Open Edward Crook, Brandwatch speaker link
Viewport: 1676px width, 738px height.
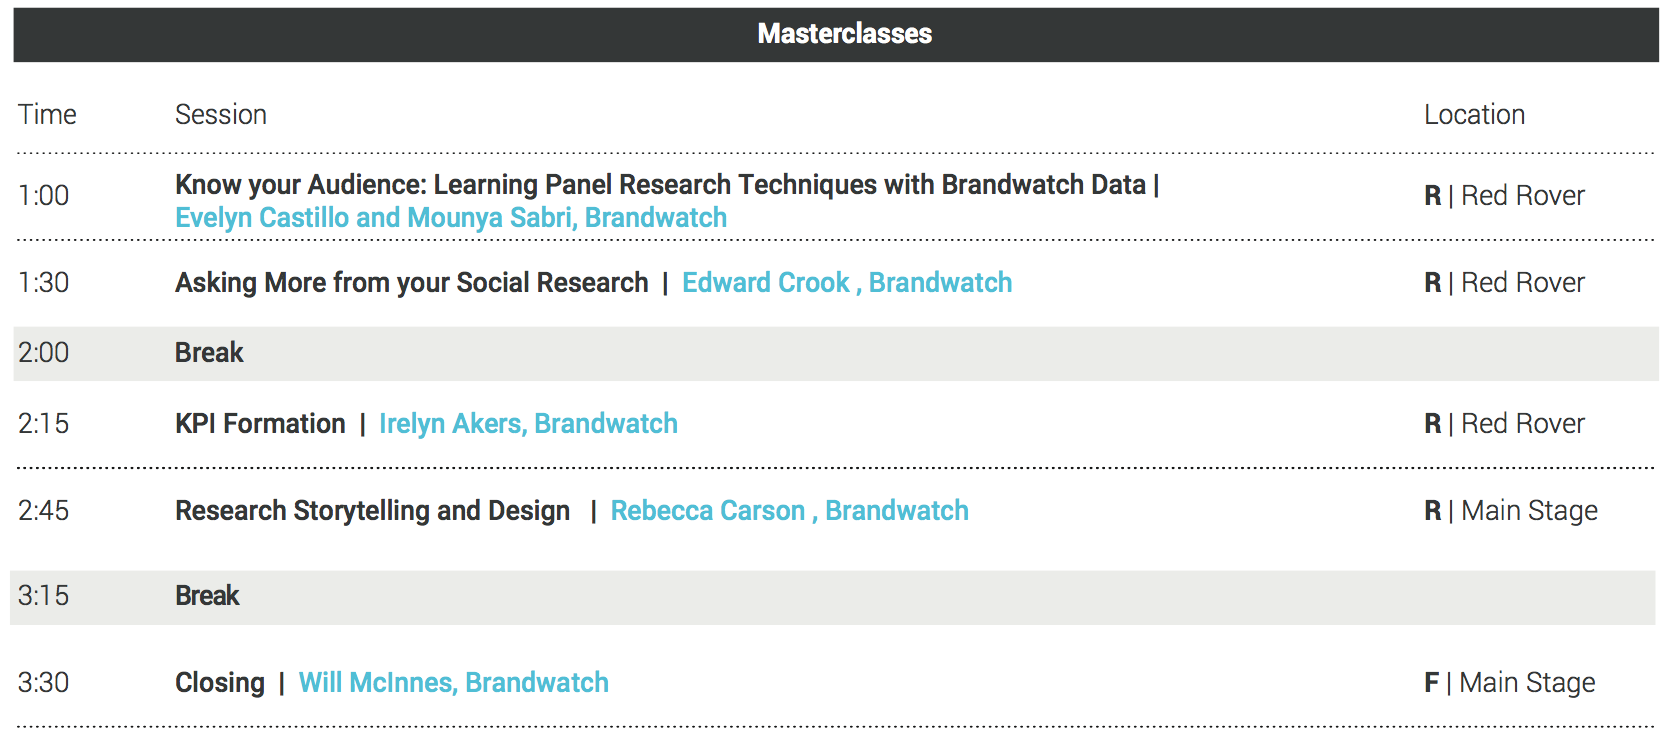pyautogui.click(x=846, y=283)
